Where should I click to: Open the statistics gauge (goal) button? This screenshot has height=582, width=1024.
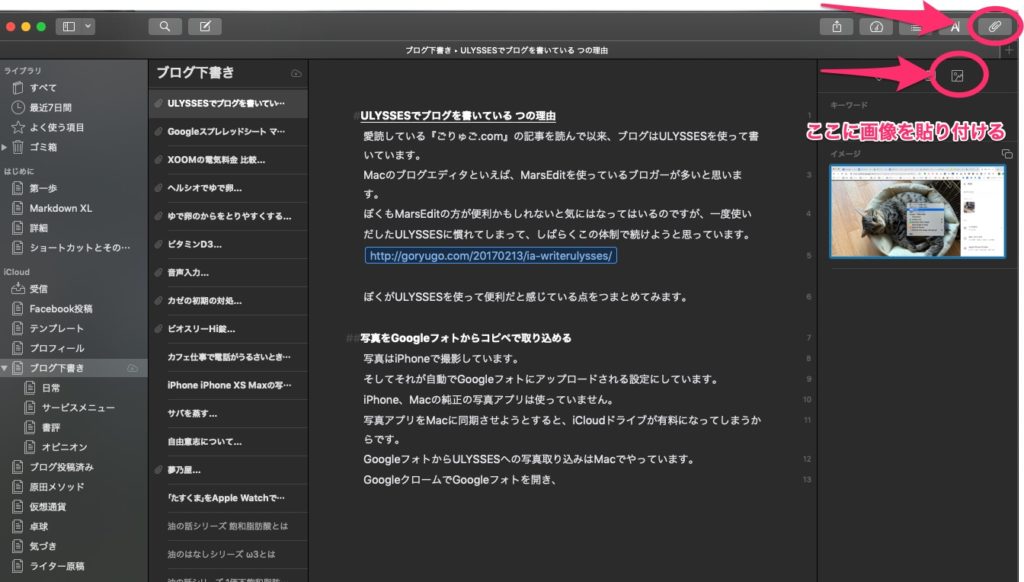[x=876, y=27]
